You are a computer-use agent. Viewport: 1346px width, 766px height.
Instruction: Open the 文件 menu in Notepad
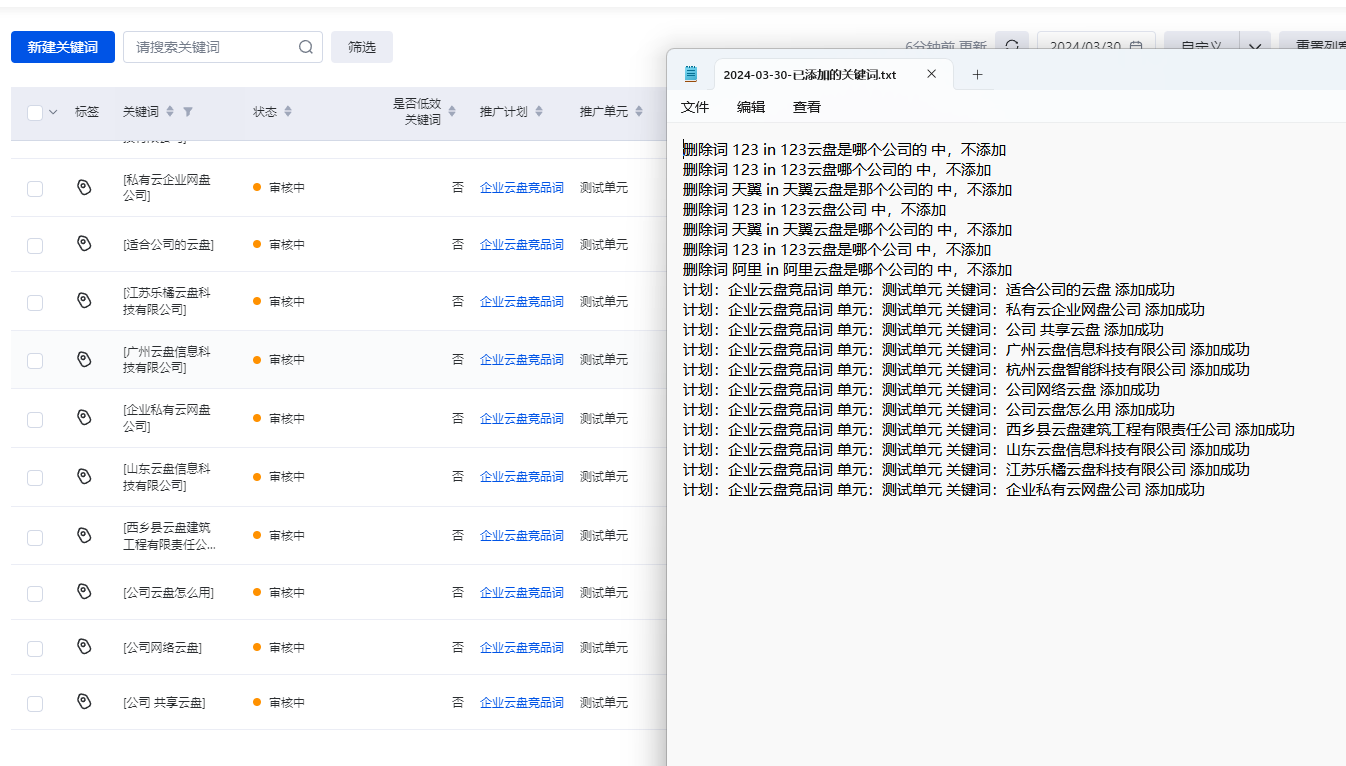(x=695, y=107)
